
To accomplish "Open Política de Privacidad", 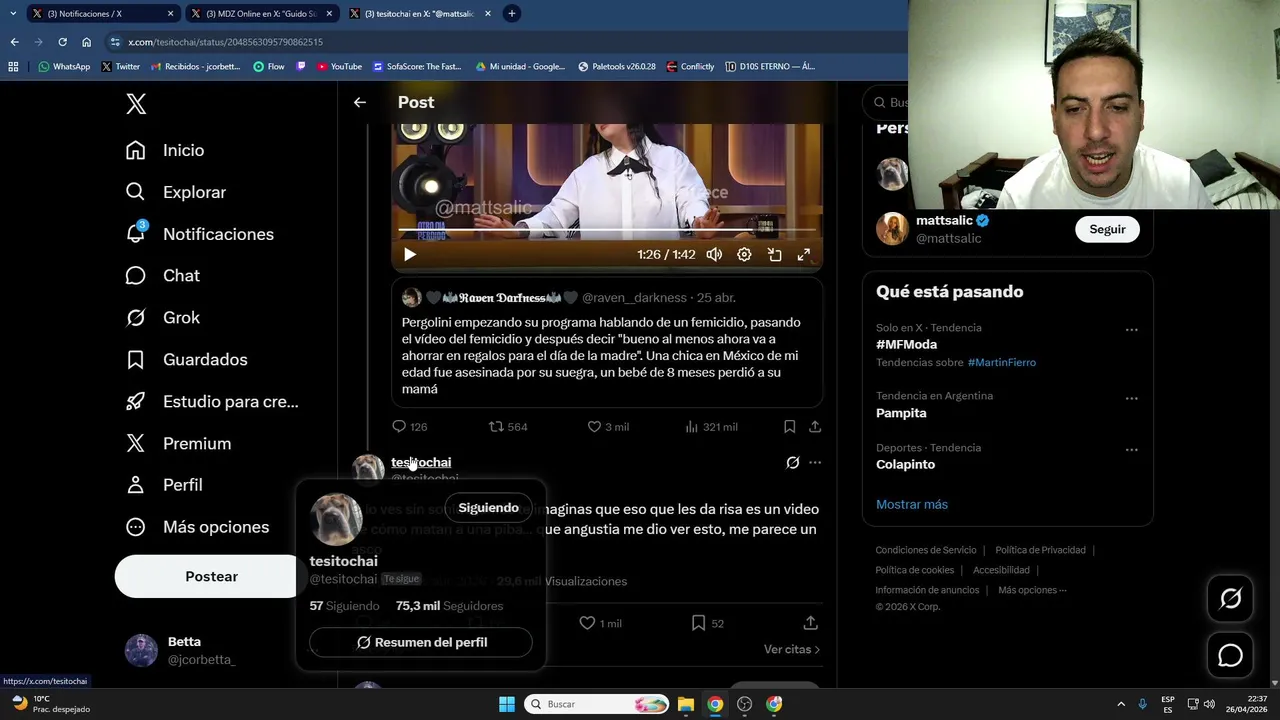I will [x=1040, y=550].
